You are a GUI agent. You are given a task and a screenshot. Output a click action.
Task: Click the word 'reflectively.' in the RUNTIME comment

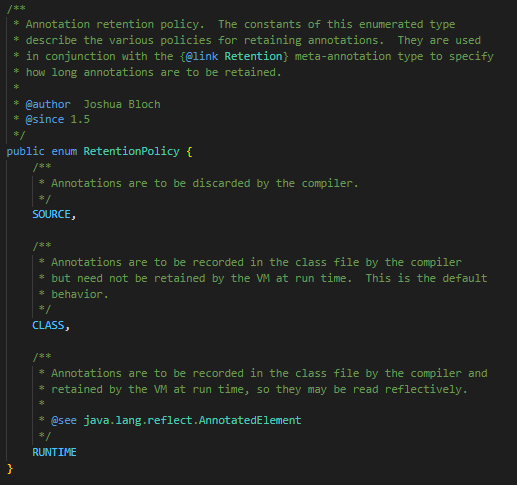point(426,389)
